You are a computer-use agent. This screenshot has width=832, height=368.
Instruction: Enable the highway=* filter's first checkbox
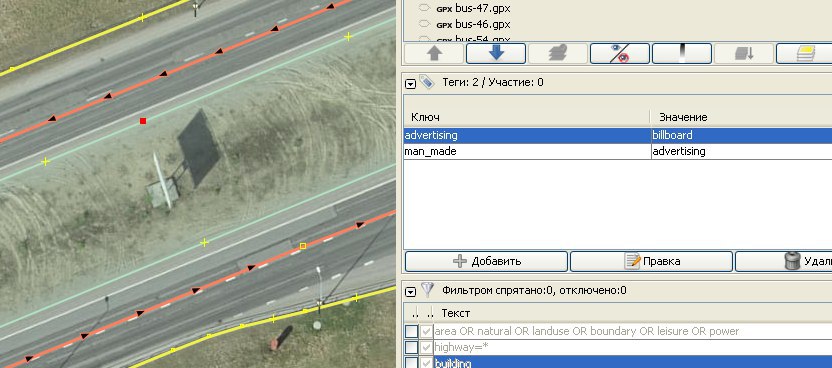pos(411,347)
